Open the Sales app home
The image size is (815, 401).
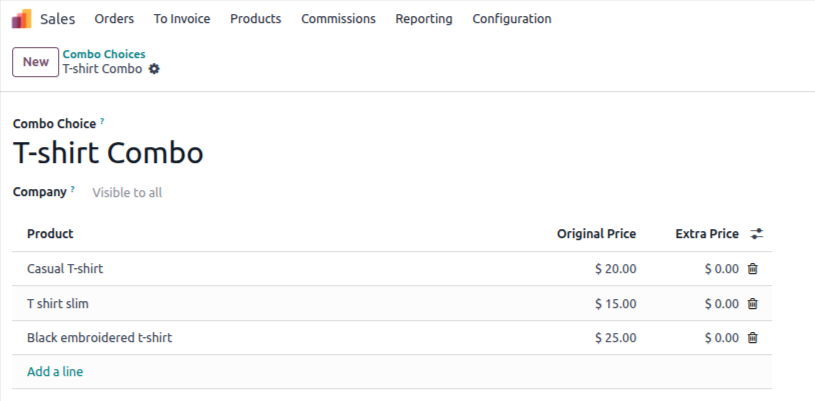click(58, 19)
